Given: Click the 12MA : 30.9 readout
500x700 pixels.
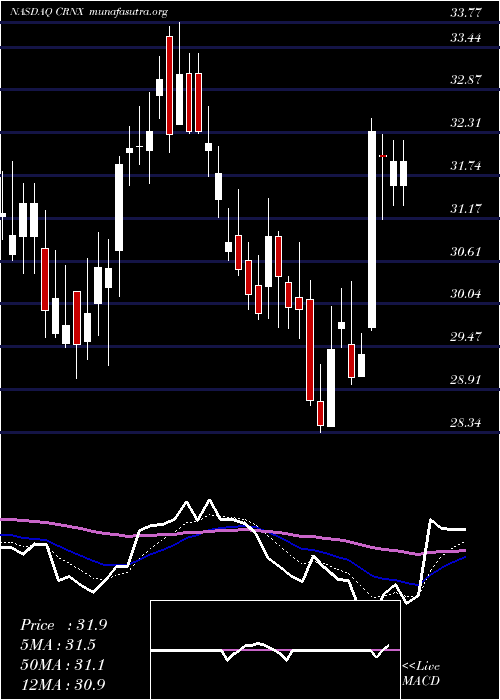Looking at the screenshot, I should coord(62,685).
